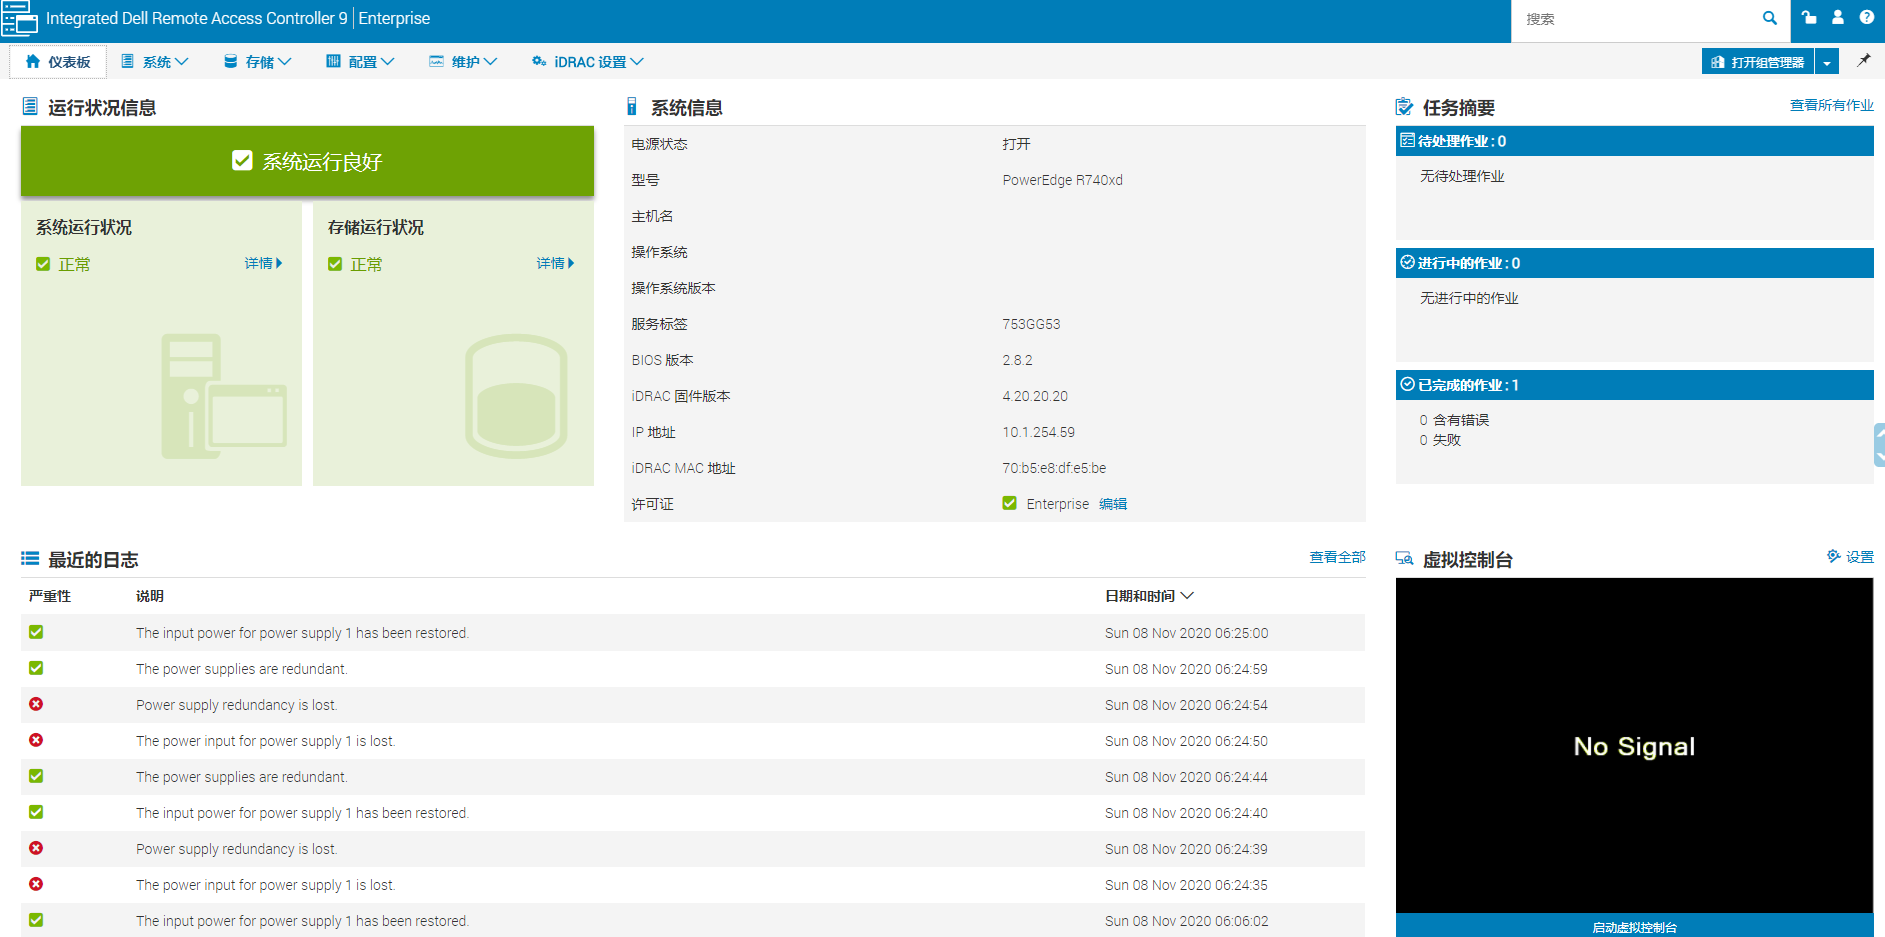This screenshot has height=937, width=1885.
Task: Open the help question mark icon
Action: (1868, 18)
